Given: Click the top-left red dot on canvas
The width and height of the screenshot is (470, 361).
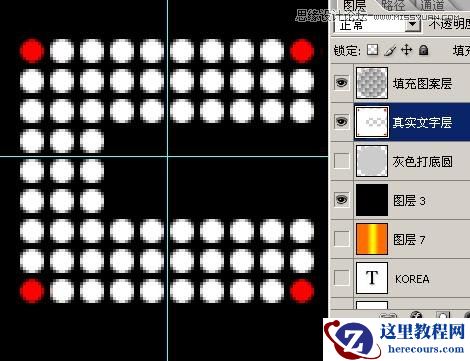Looking at the screenshot, I should [x=32, y=51].
